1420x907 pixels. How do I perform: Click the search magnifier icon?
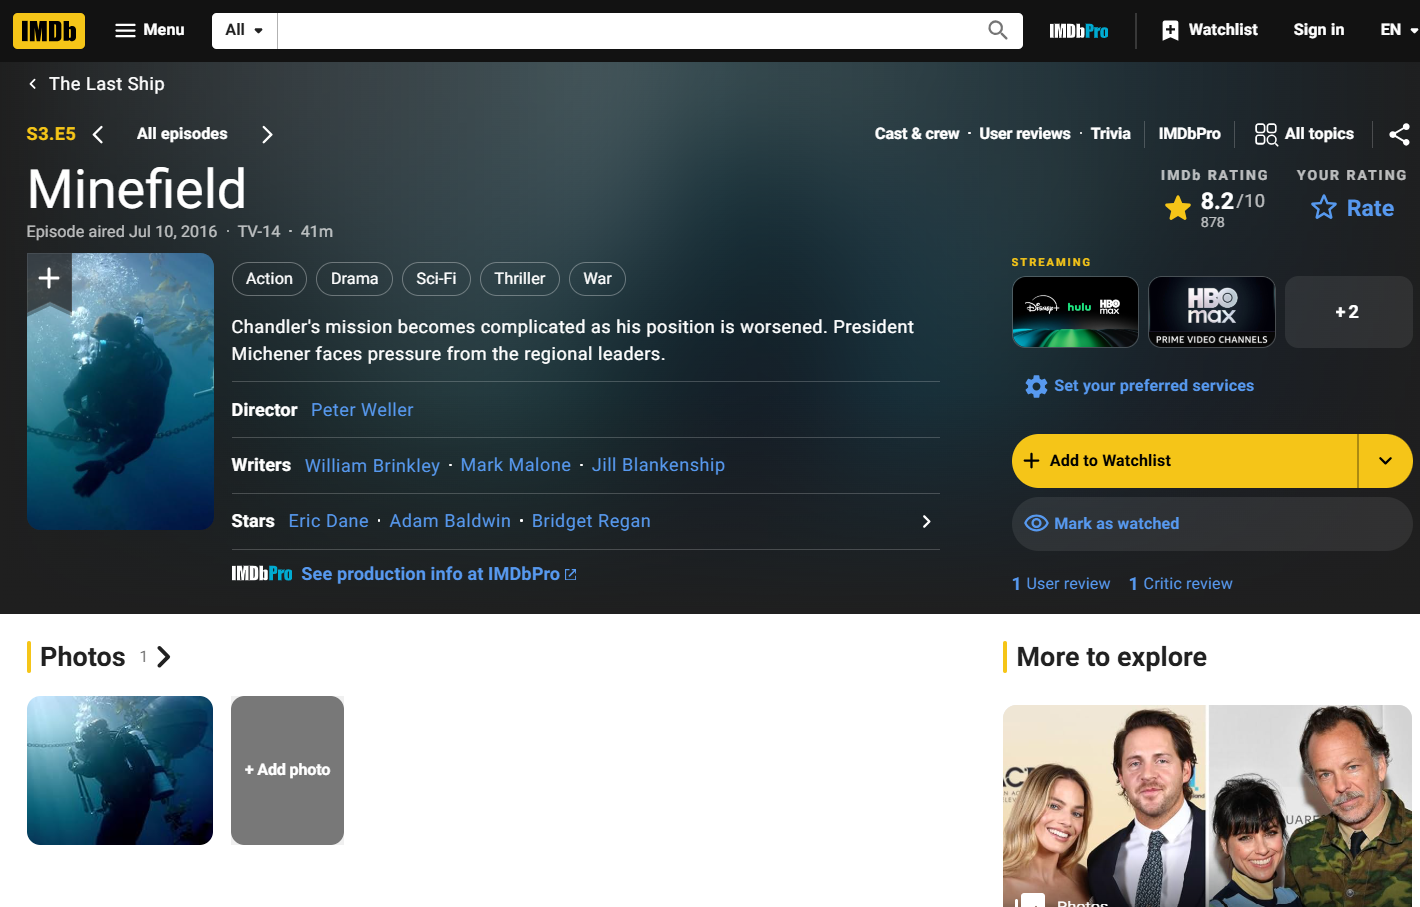[x=997, y=30]
